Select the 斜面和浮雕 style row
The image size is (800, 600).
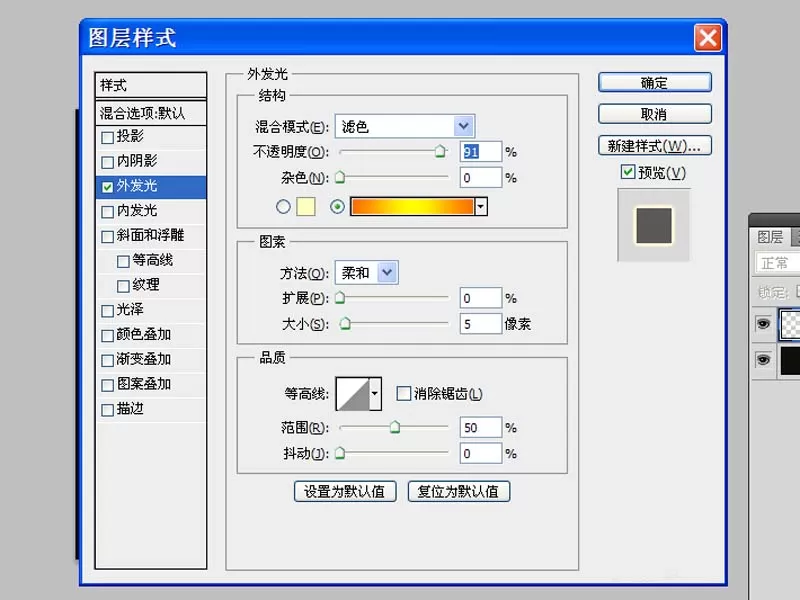[151, 236]
